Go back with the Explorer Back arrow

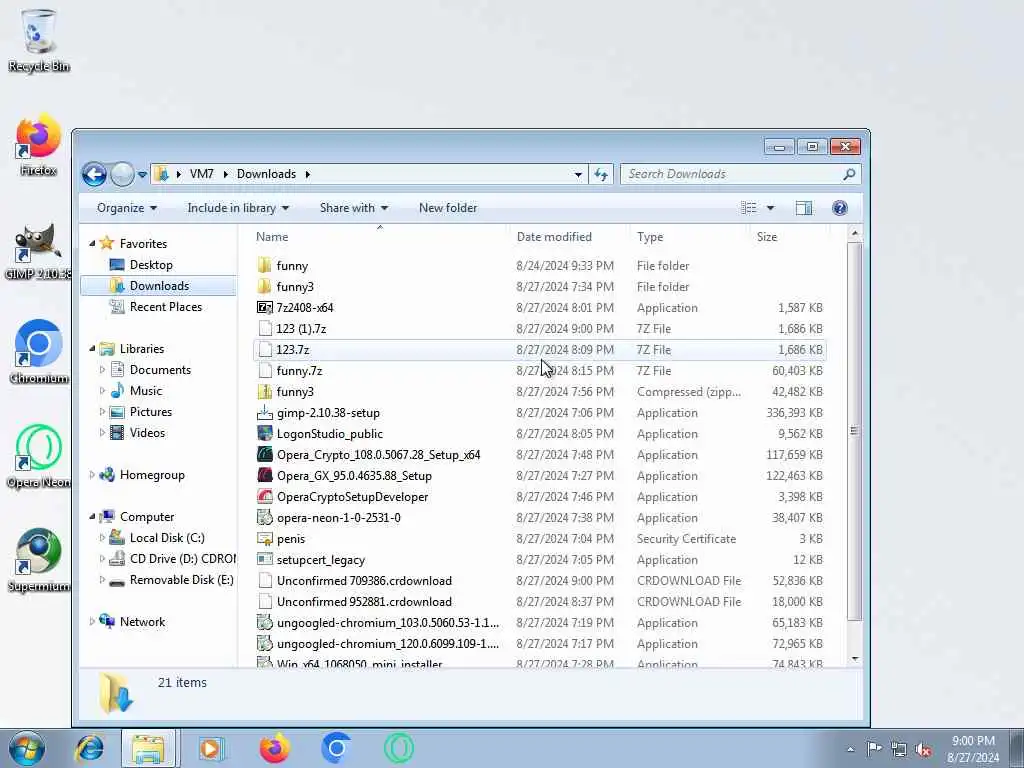point(94,174)
